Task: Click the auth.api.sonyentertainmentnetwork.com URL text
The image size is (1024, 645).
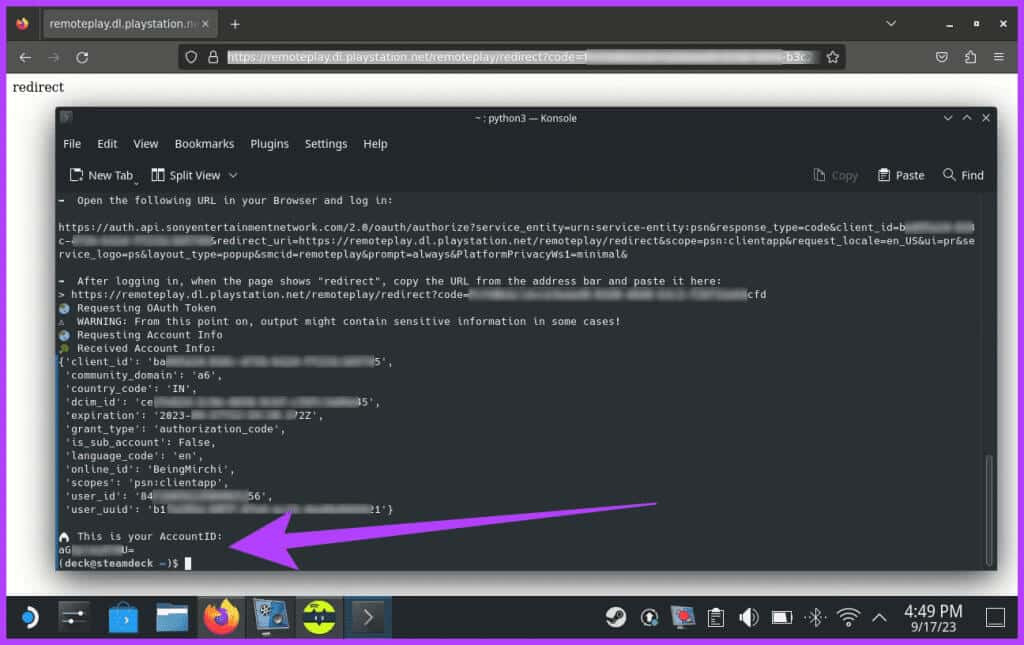Action: coord(516,240)
